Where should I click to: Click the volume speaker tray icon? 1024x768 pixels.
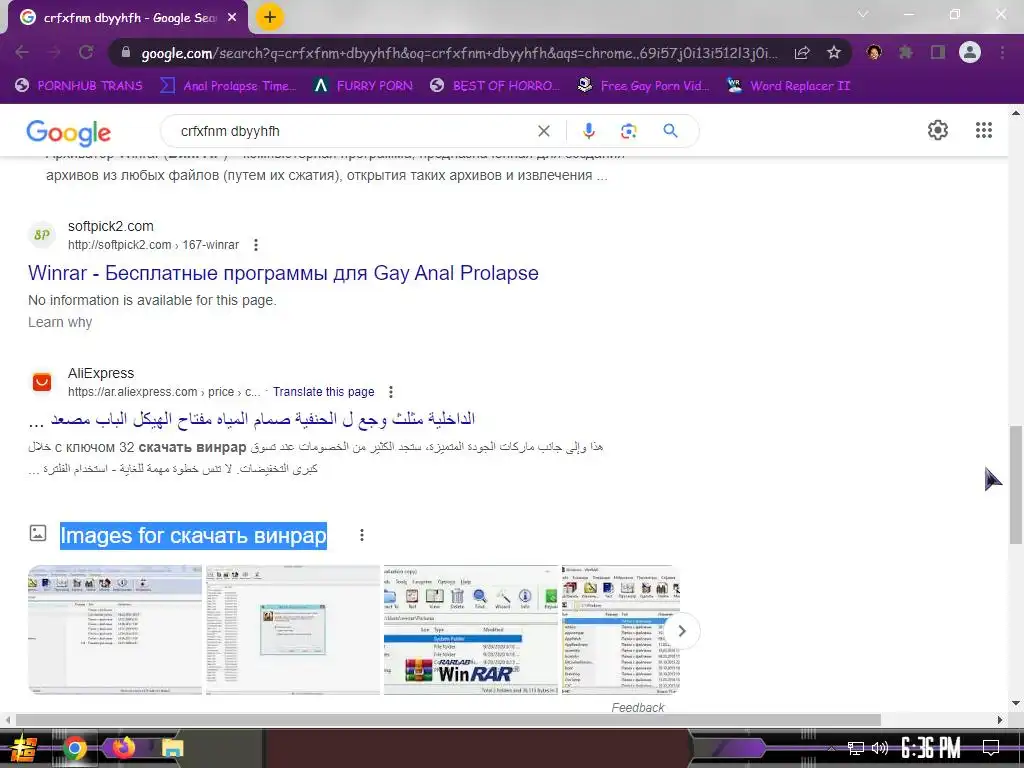coord(880,748)
